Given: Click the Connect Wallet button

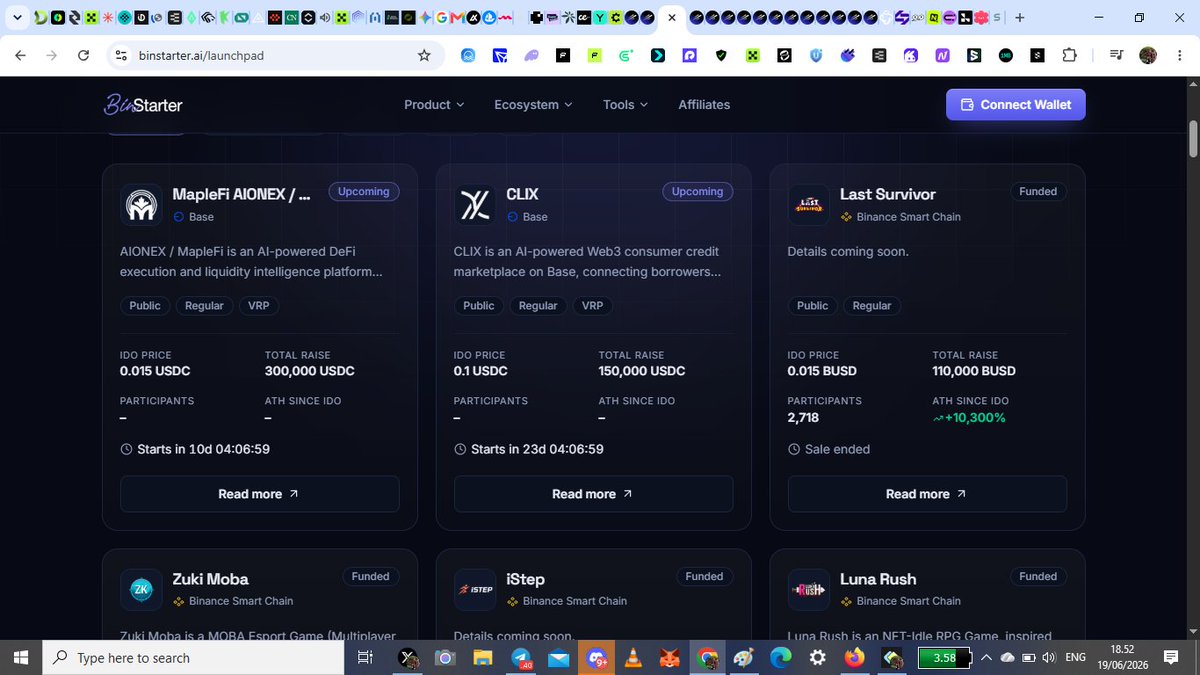Looking at the screenshot, I should [1016, 104].
